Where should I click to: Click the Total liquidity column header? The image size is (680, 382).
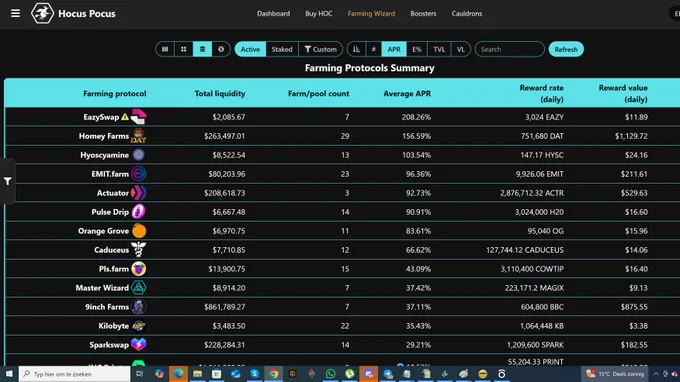coord(220,93)
